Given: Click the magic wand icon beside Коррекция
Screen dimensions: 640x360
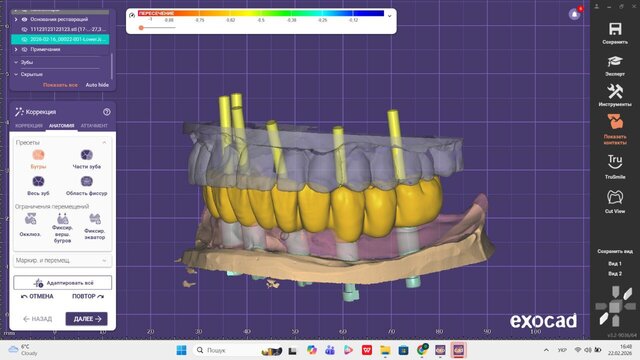Looking at the screenshot, I should point(19,111).
